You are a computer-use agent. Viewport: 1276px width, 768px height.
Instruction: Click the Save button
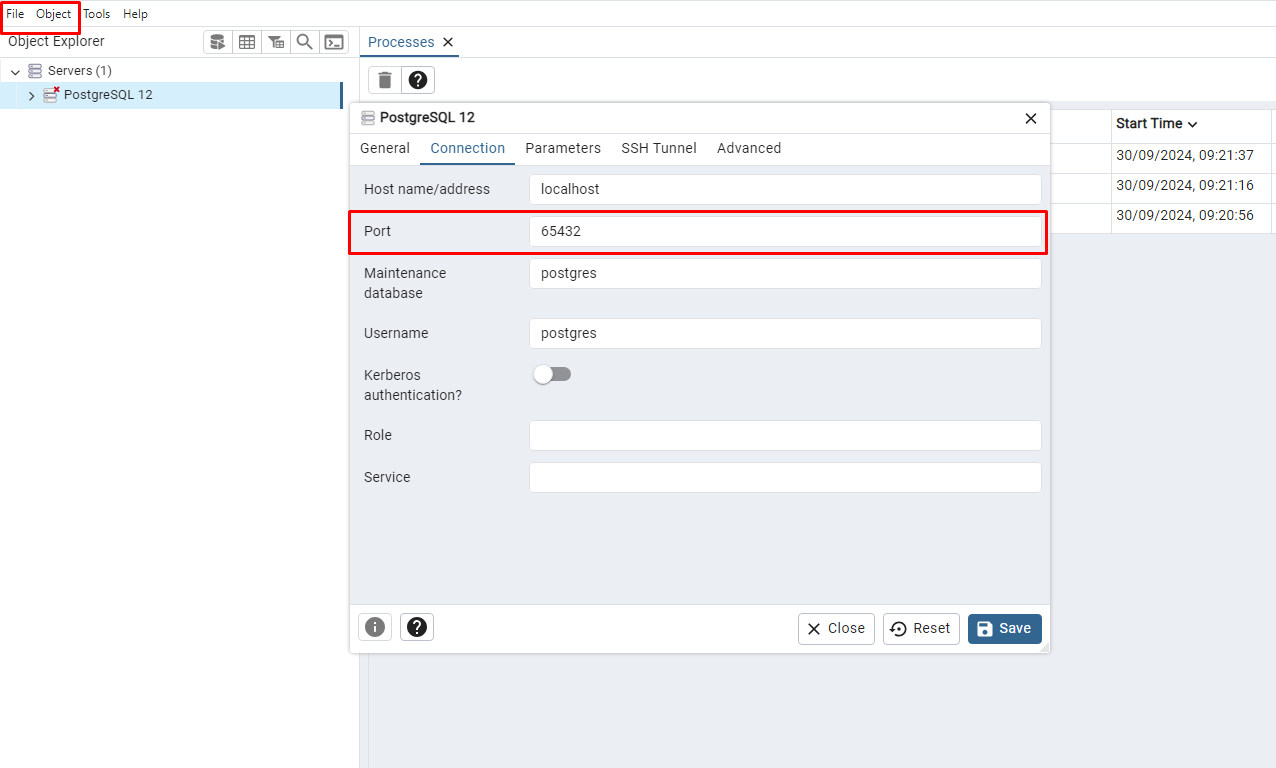point(1004,629)
